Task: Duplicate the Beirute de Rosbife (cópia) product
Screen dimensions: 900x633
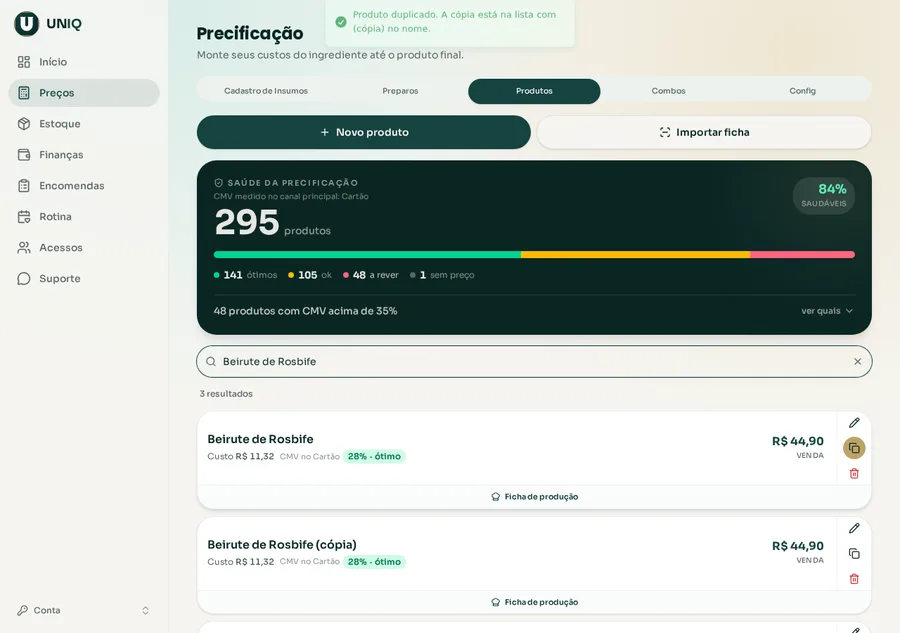Action: [854, 553]
